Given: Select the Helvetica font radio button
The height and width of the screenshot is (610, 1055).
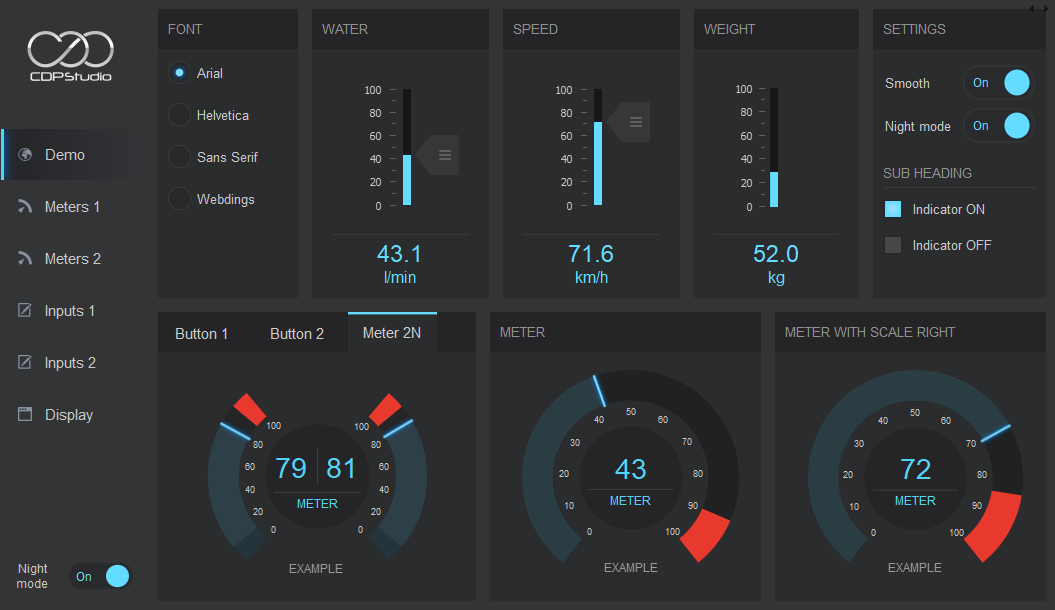Looking at the screenshot, I should point(179,115).
